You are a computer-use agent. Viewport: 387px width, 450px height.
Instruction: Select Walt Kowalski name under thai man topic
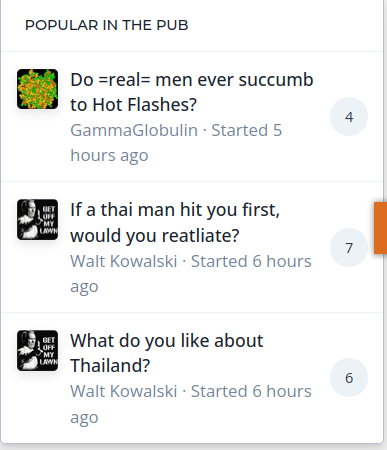coord(124,261)
